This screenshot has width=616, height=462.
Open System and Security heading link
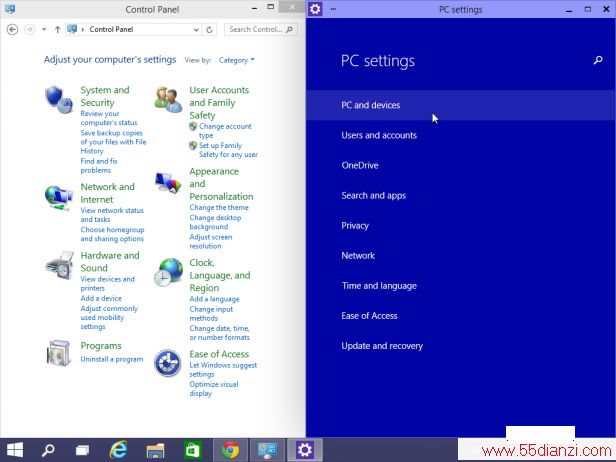[x=105, y=96]
